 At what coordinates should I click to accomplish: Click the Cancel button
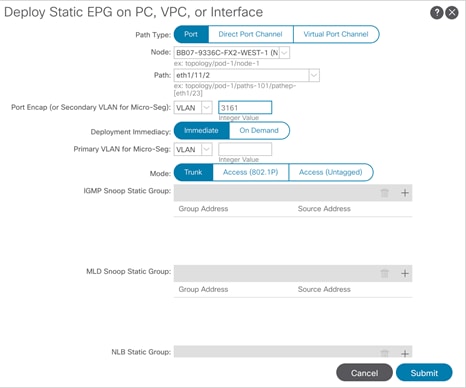(364, 373)
